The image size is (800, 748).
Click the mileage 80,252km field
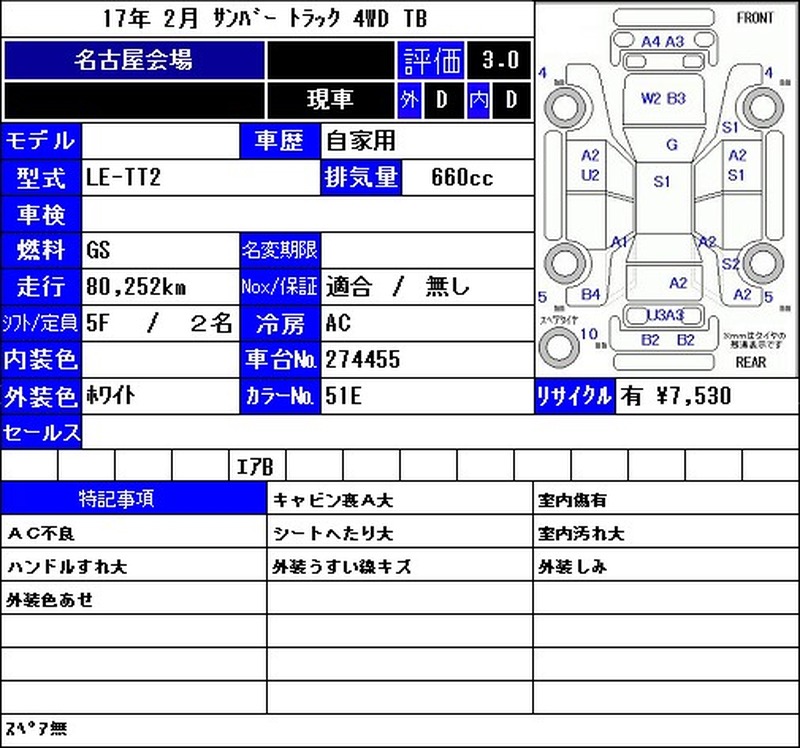[160, 287]
